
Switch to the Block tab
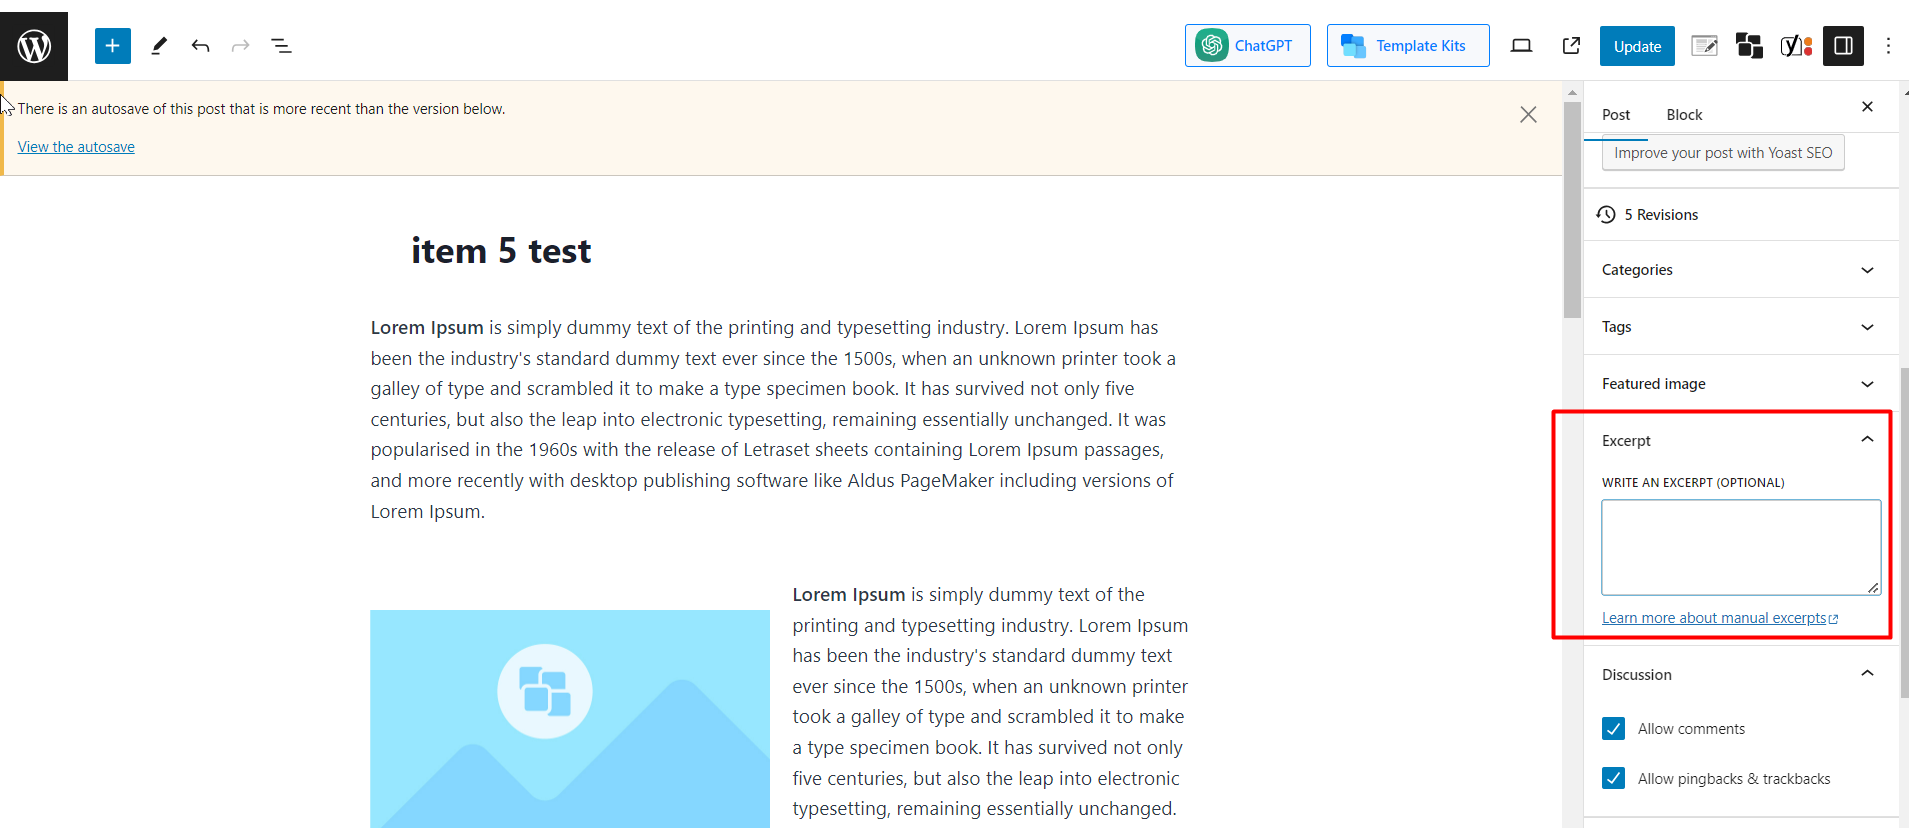click(1684, 115)
